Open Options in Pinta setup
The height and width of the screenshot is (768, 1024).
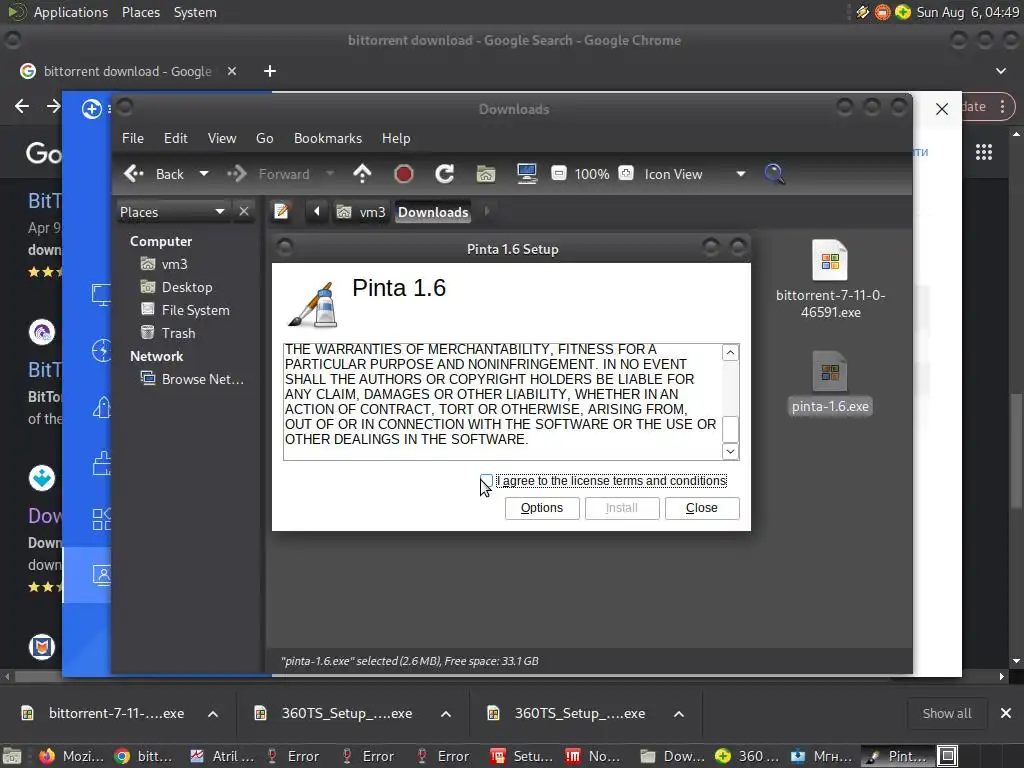(x=542, y=508)
